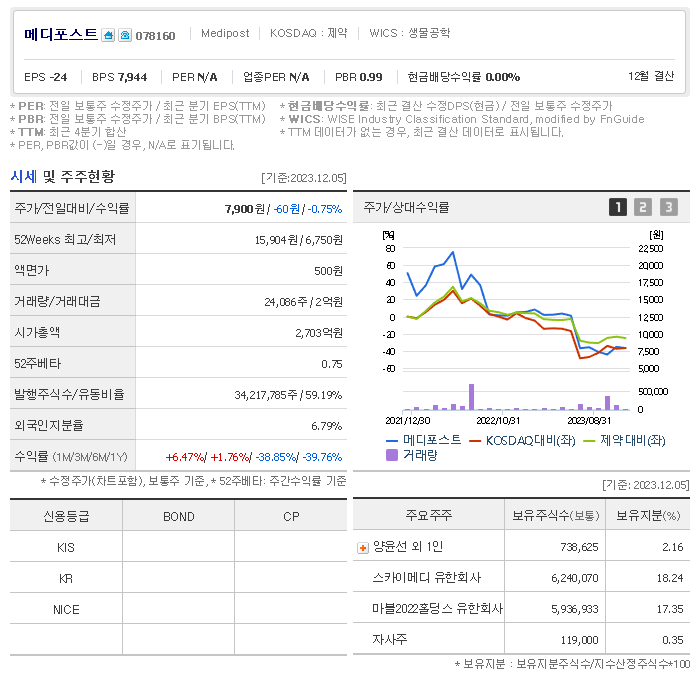Screen dimensions: 696x679
Task: Open the Medipost homepage icon
Action: (108, 35)
